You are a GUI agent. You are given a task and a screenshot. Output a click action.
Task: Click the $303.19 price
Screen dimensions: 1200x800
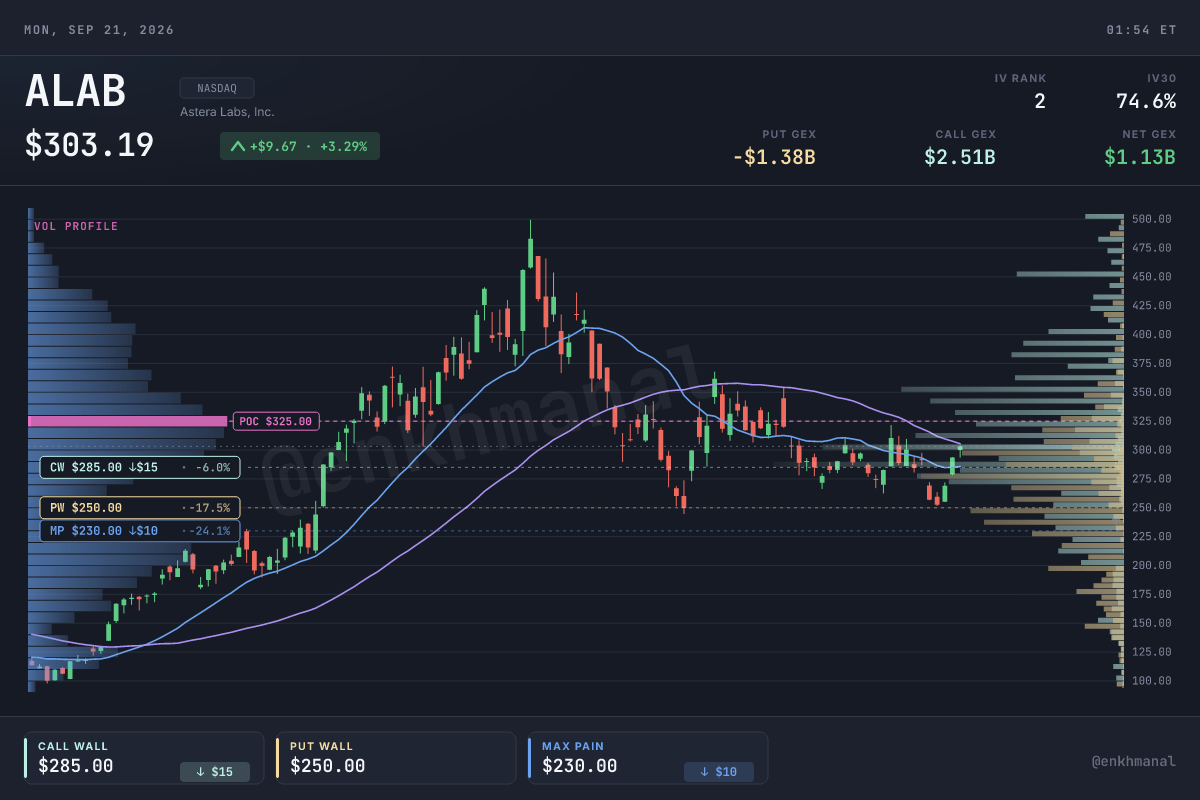point(90,146)
